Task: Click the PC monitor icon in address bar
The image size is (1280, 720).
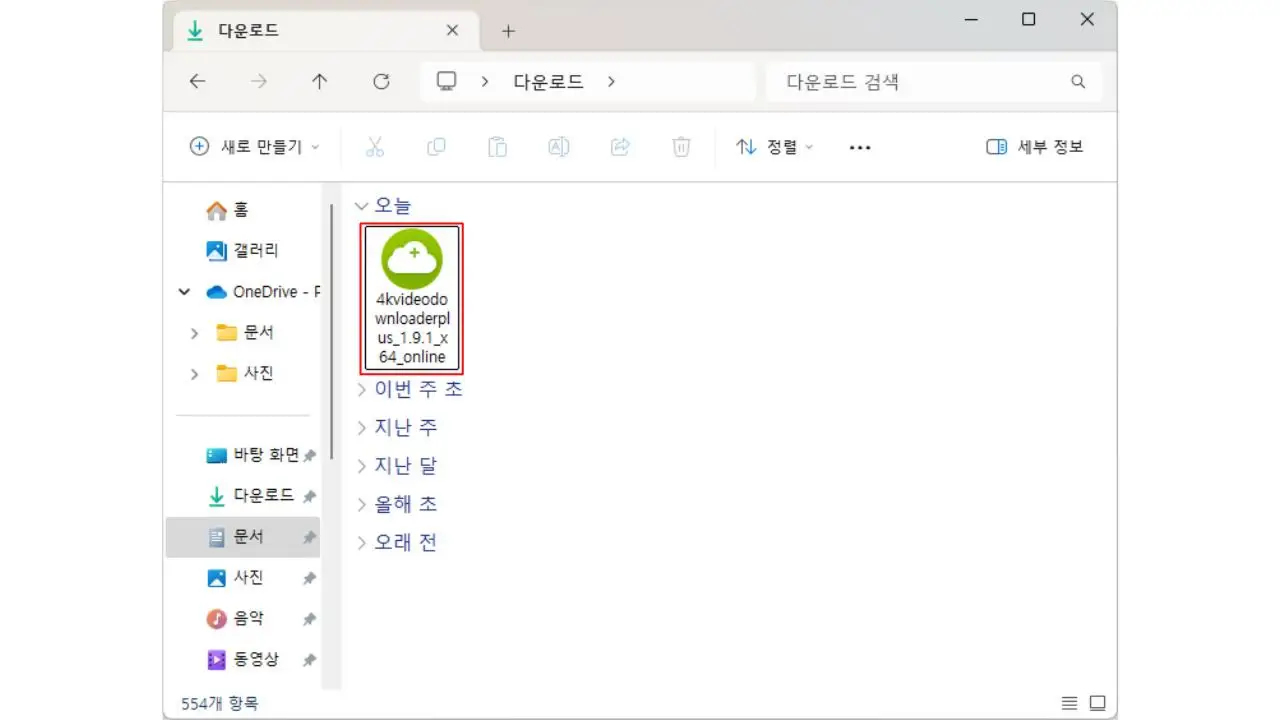Action: [446, 82]
